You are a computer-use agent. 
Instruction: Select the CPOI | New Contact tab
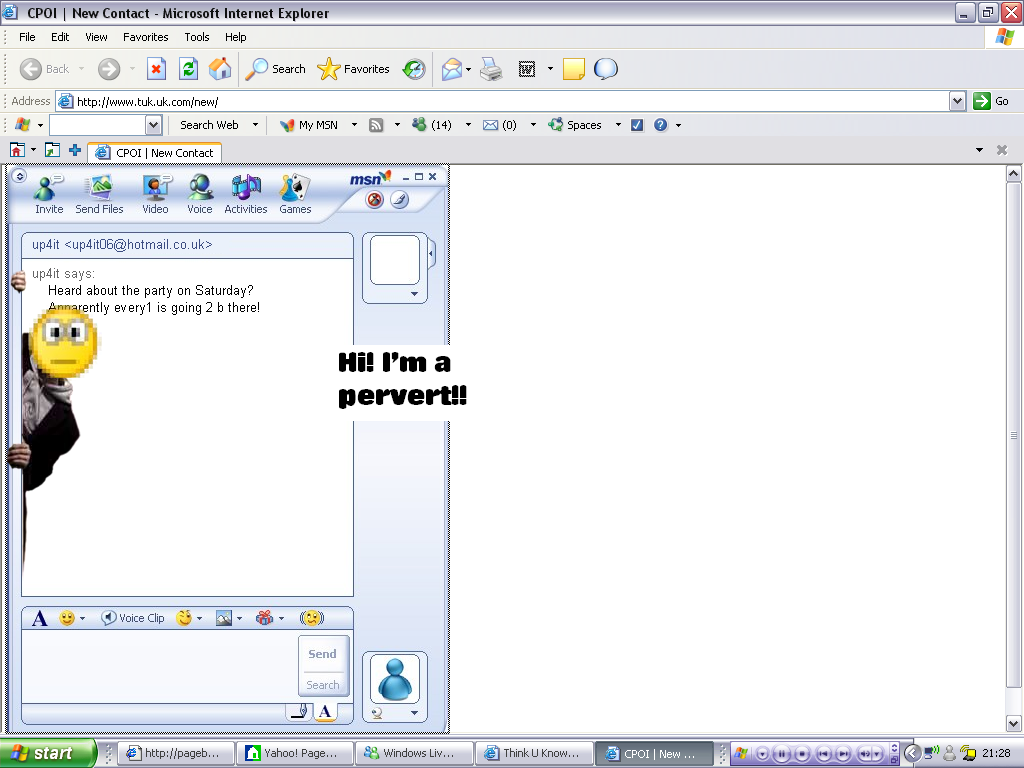coord(155,153)
